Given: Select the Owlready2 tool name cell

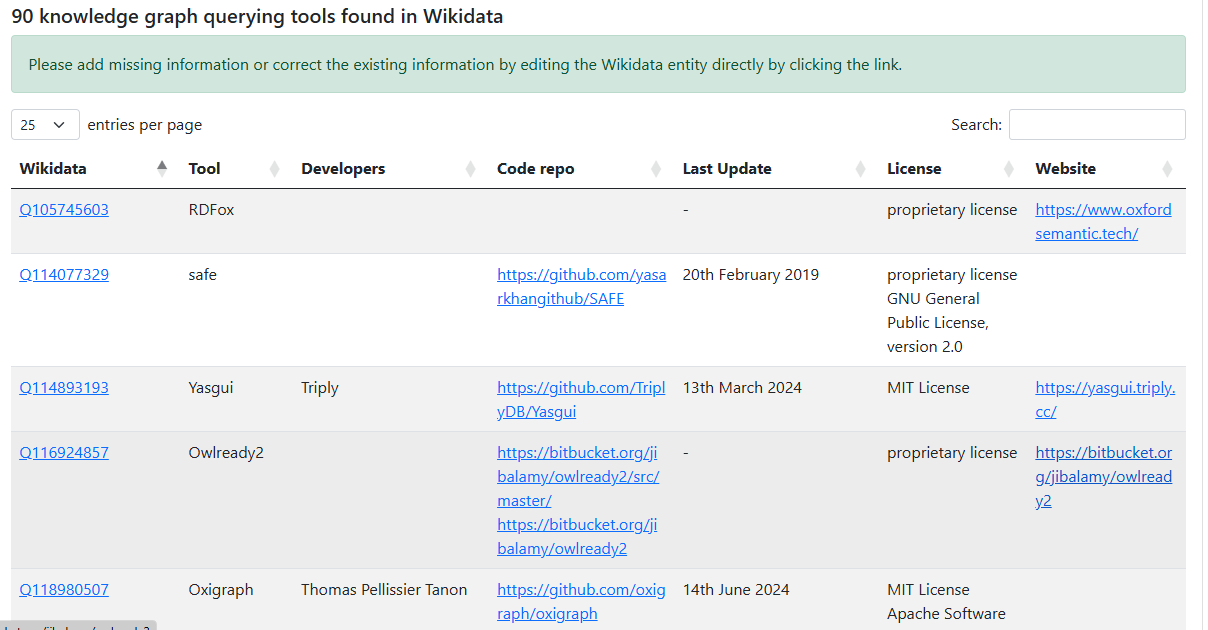Looking at the screenshot, I should (x=226, y=453).
